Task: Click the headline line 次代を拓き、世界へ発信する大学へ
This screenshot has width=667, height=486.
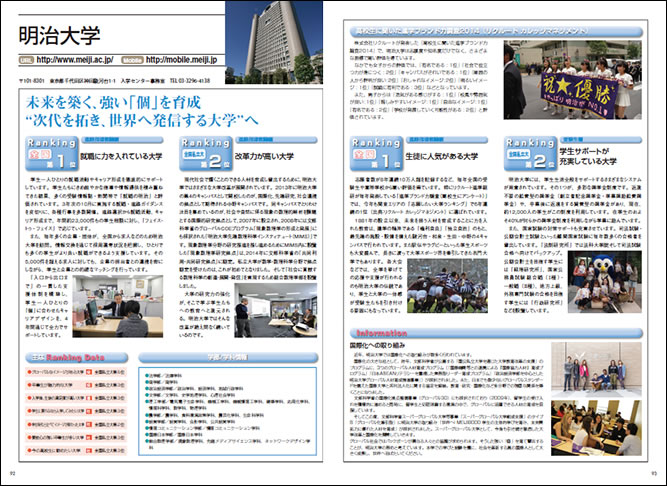Action: point(142,120)
